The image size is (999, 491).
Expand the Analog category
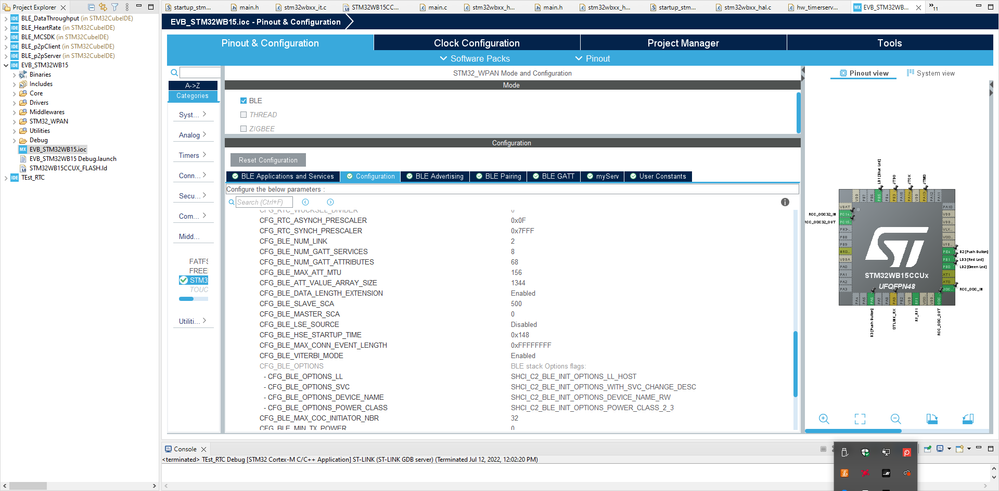point(193,135)
